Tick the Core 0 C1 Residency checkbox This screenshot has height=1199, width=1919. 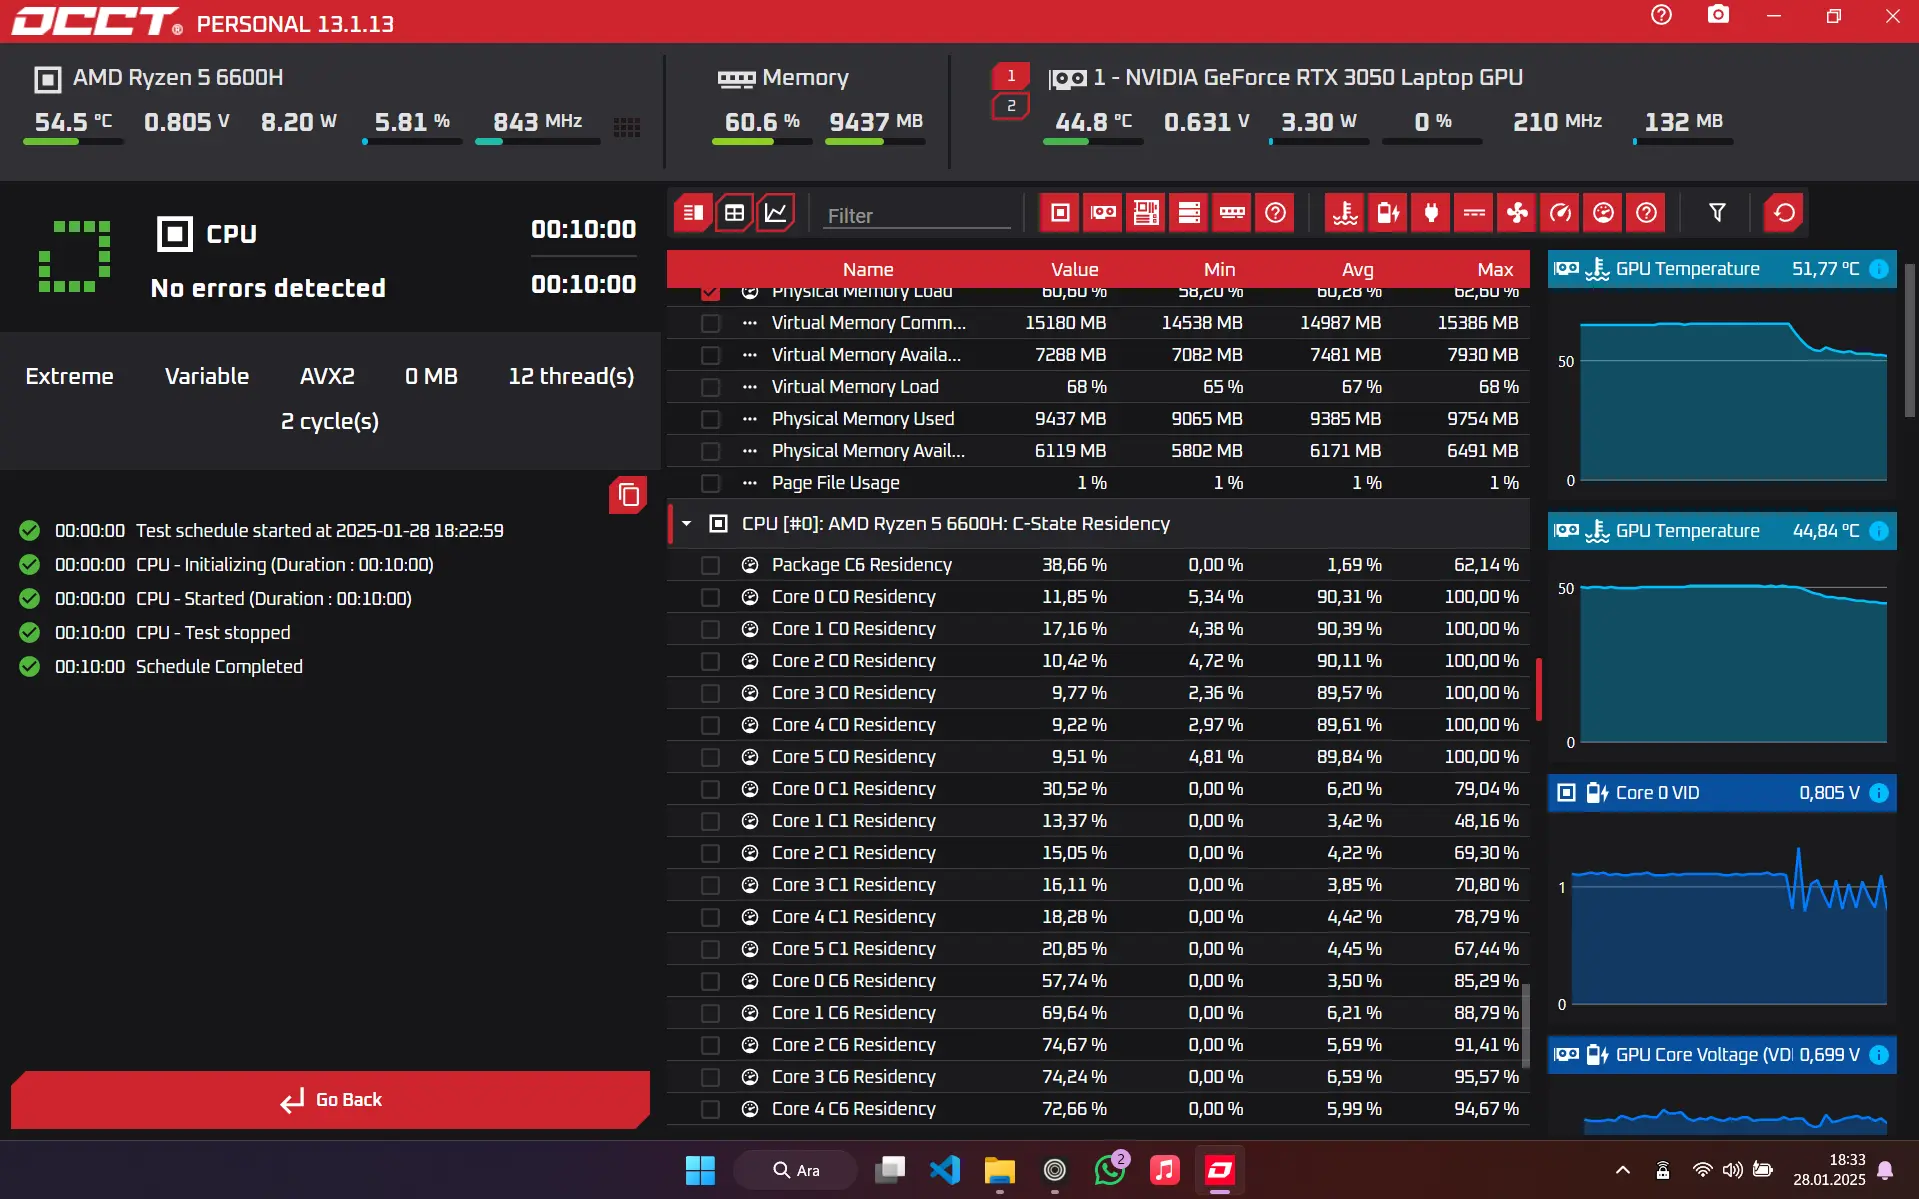710,790
